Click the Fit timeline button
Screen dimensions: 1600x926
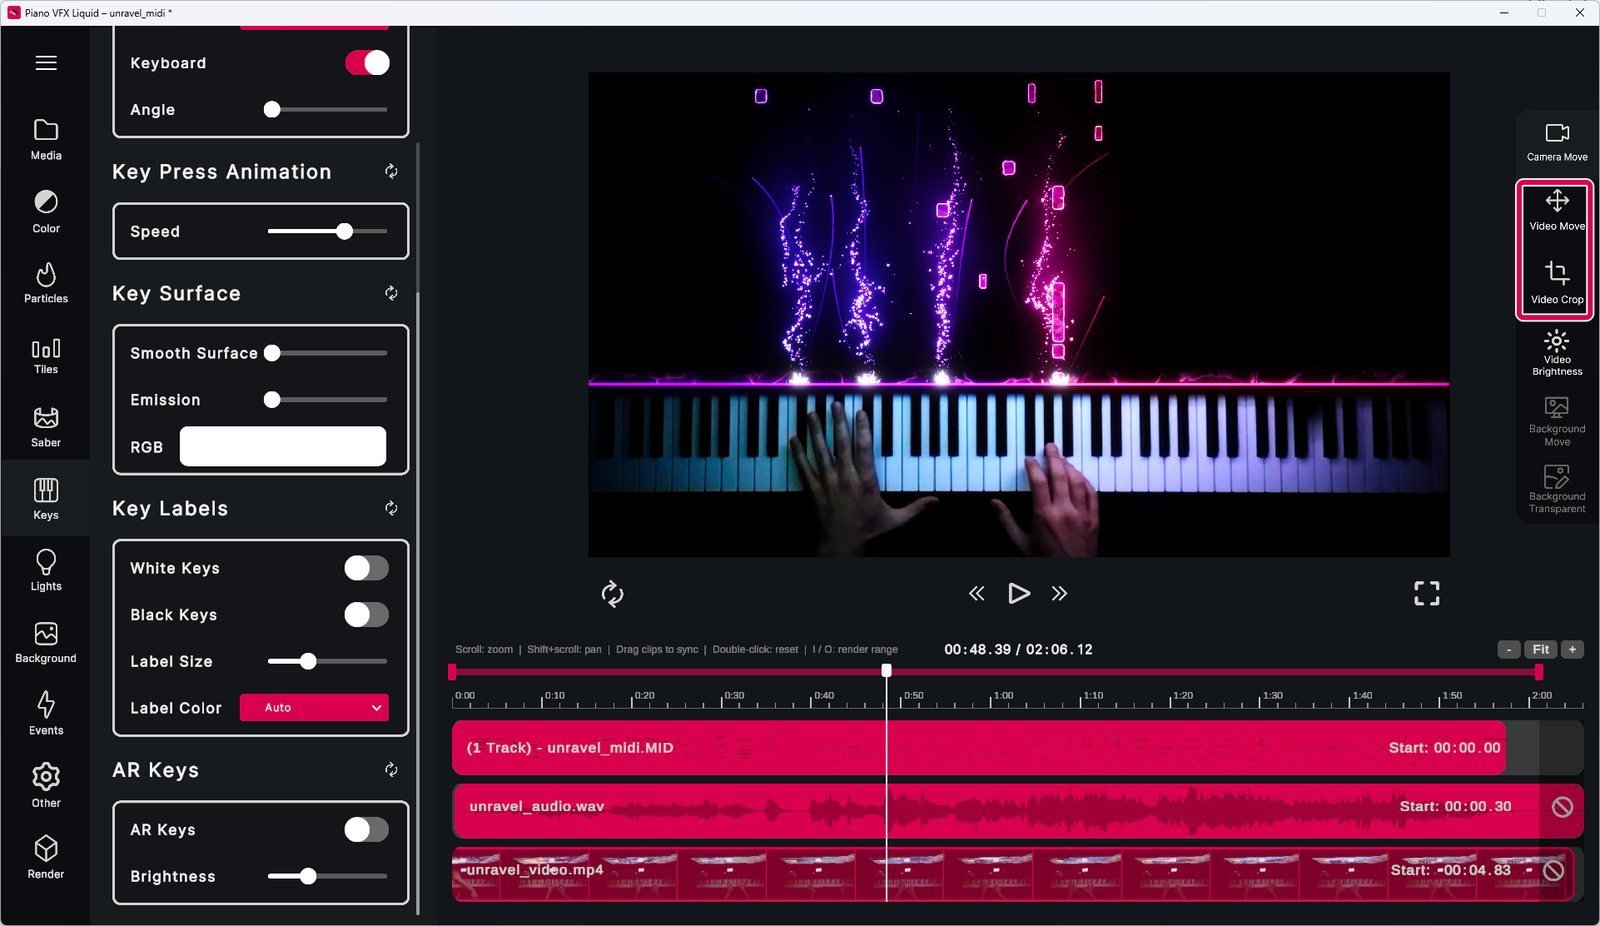(x=1541, y=650)
